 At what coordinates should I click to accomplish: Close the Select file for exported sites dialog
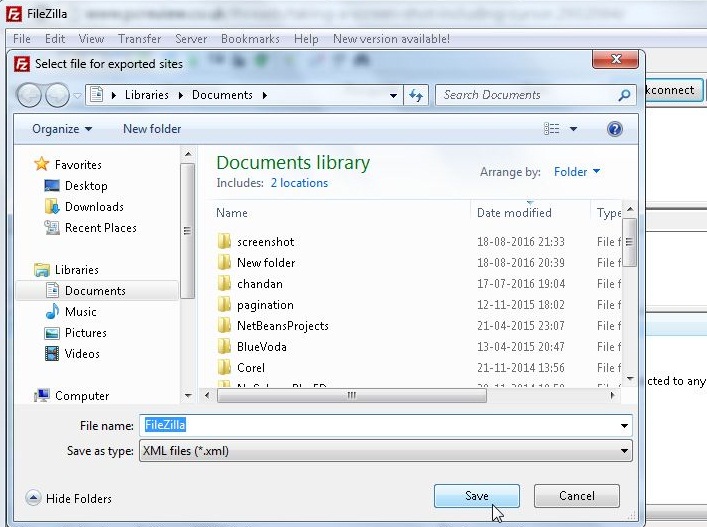click(x=615, y=59)
